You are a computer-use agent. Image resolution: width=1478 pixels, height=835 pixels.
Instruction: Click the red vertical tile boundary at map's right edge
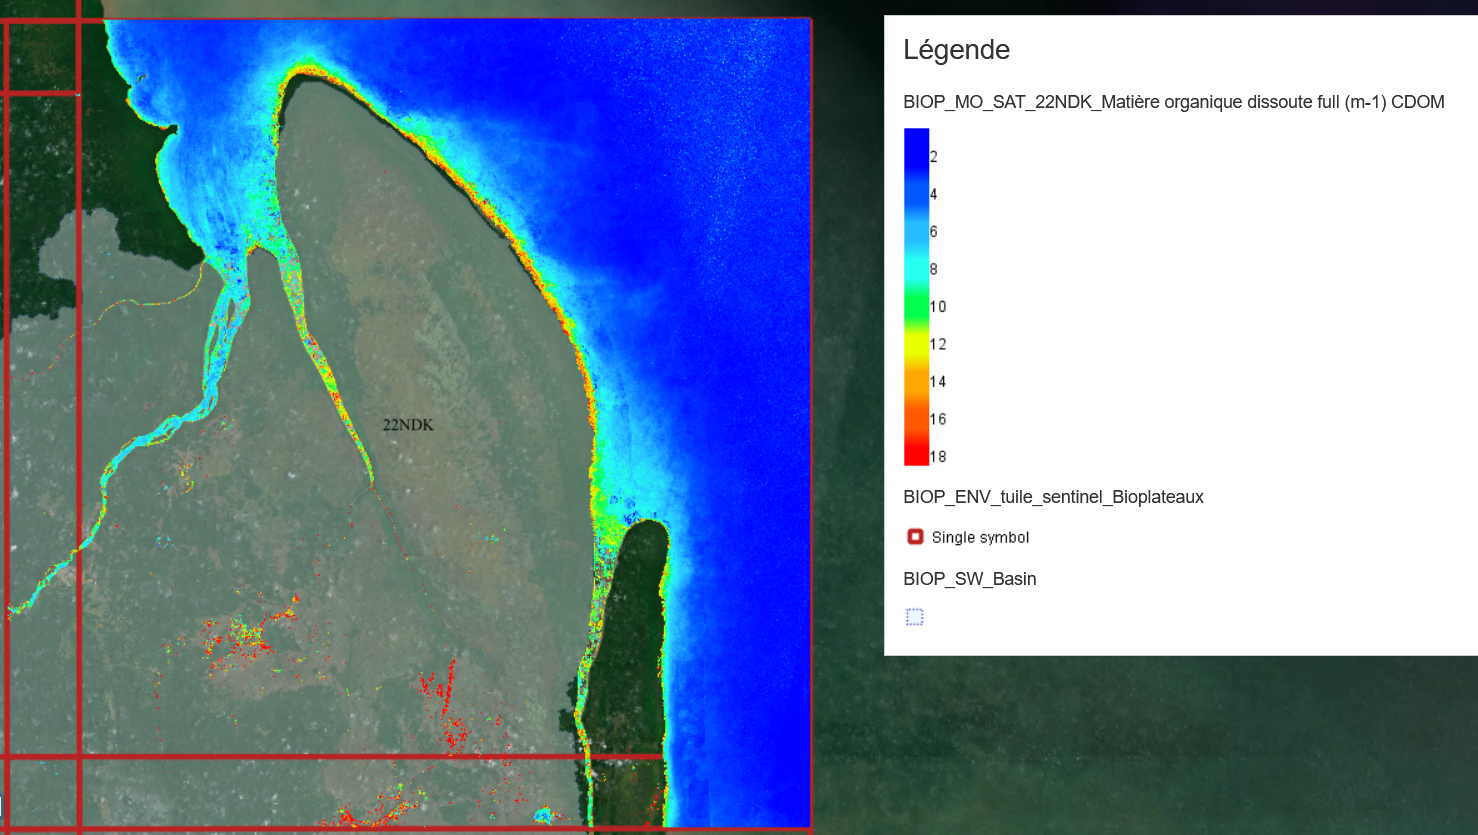coord(810,400)
